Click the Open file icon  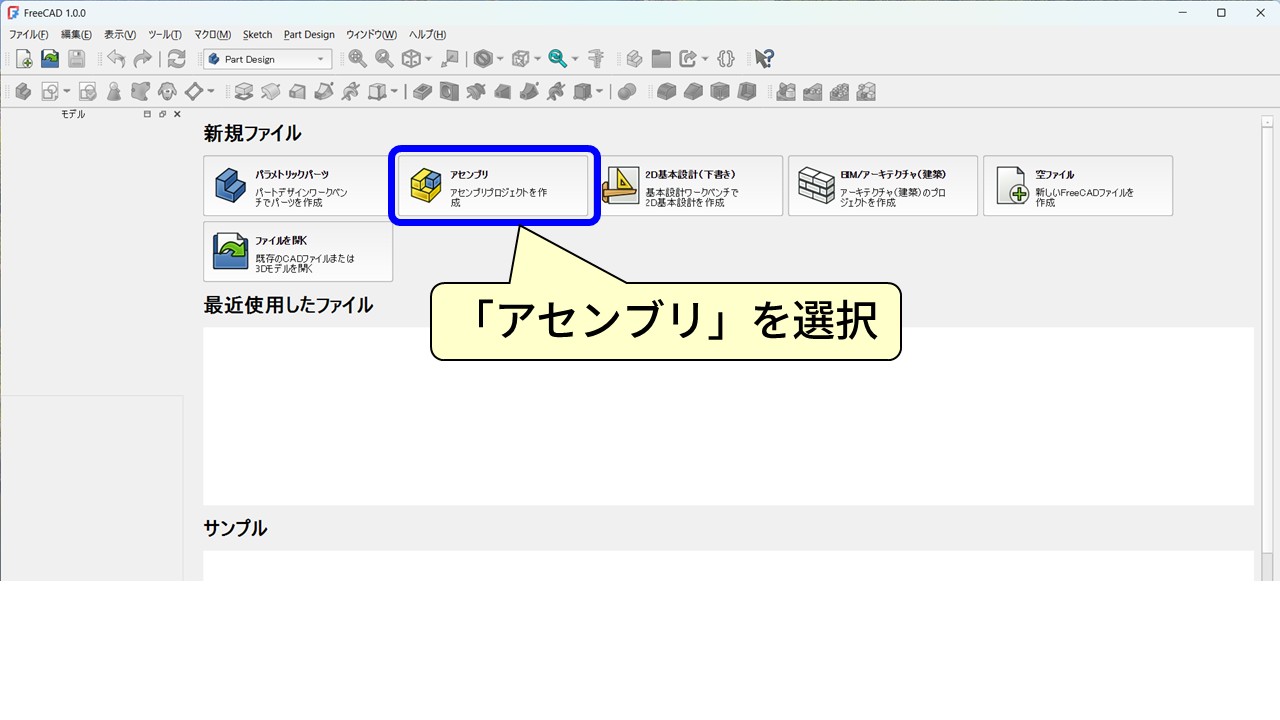(50, 59)
